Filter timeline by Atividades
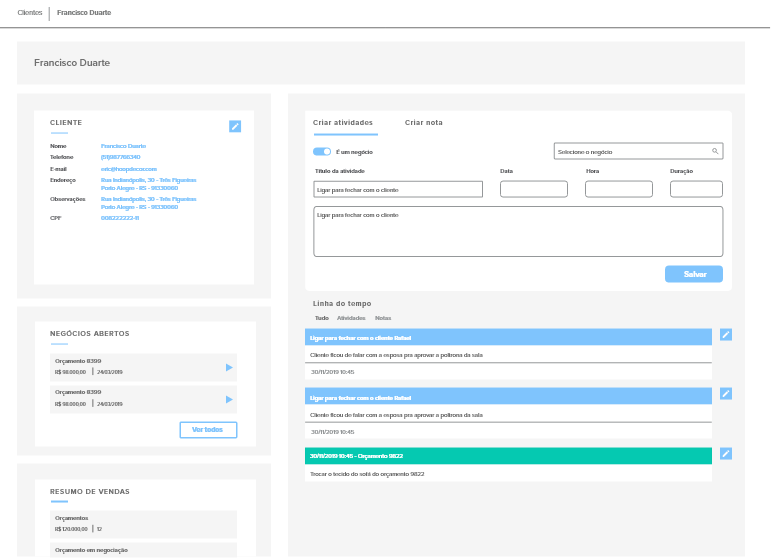771x558 pixels. (351, 318)
